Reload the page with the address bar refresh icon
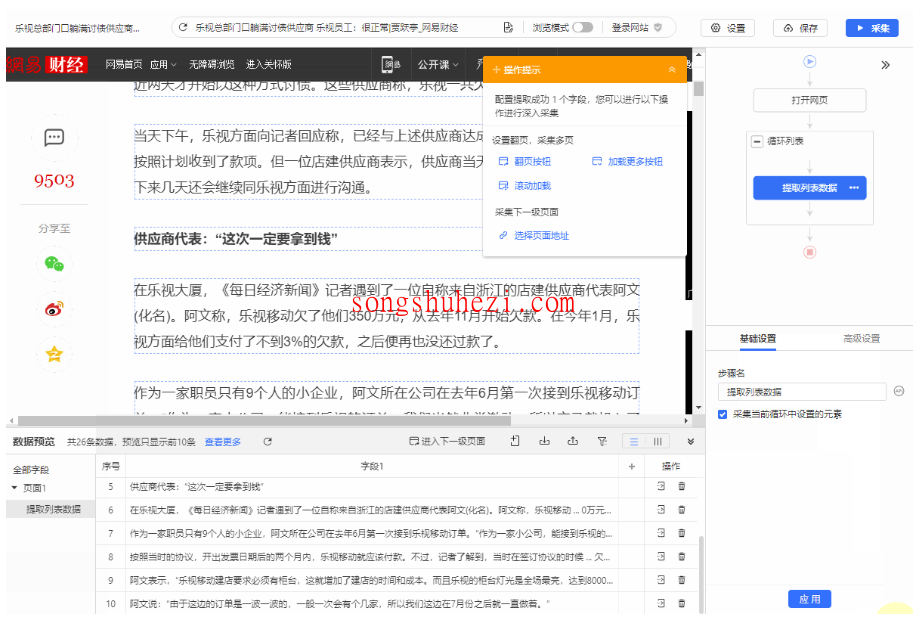 point(183,28)
